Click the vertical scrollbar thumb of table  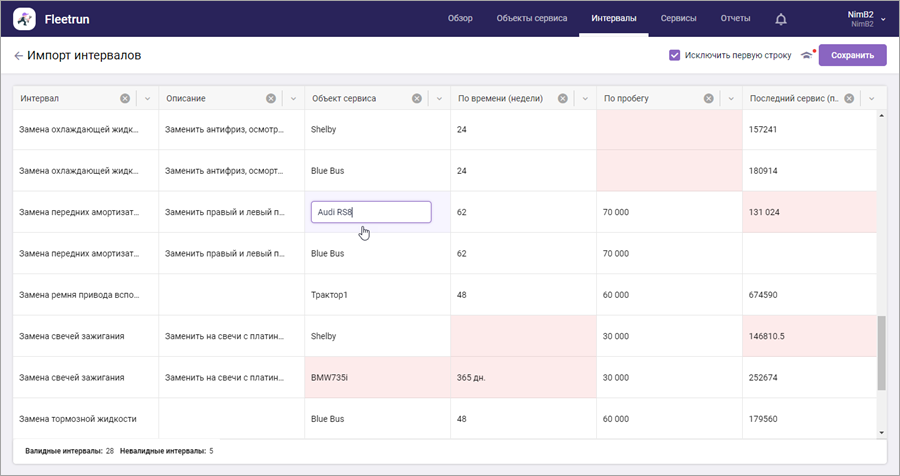[881, 354]
